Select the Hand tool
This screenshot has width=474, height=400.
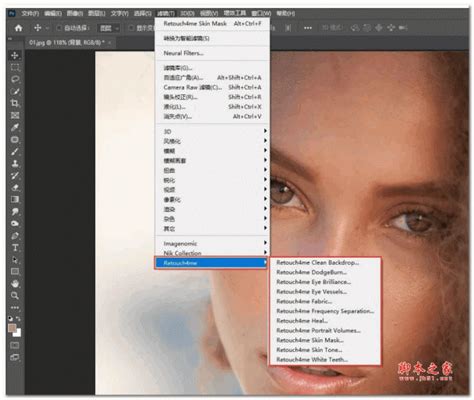coord(15,284)
